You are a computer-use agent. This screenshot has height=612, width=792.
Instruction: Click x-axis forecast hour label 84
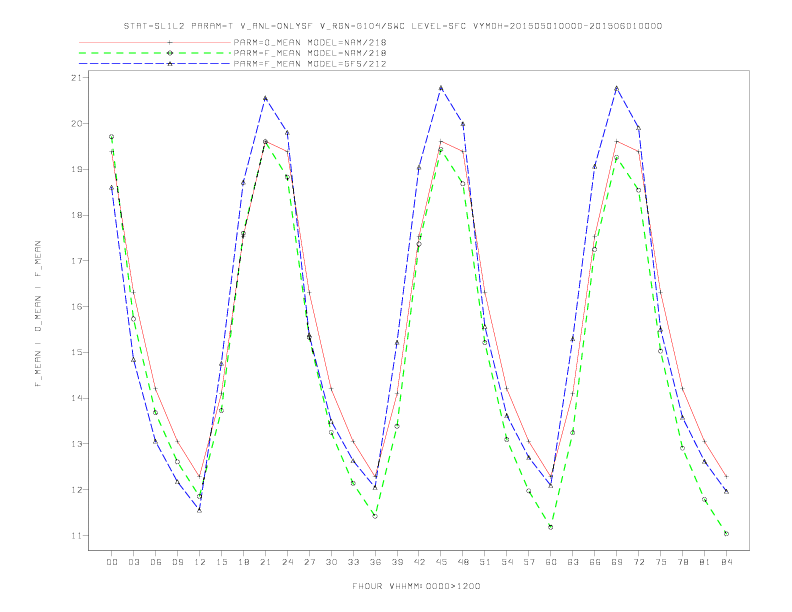tap(726, 562)
